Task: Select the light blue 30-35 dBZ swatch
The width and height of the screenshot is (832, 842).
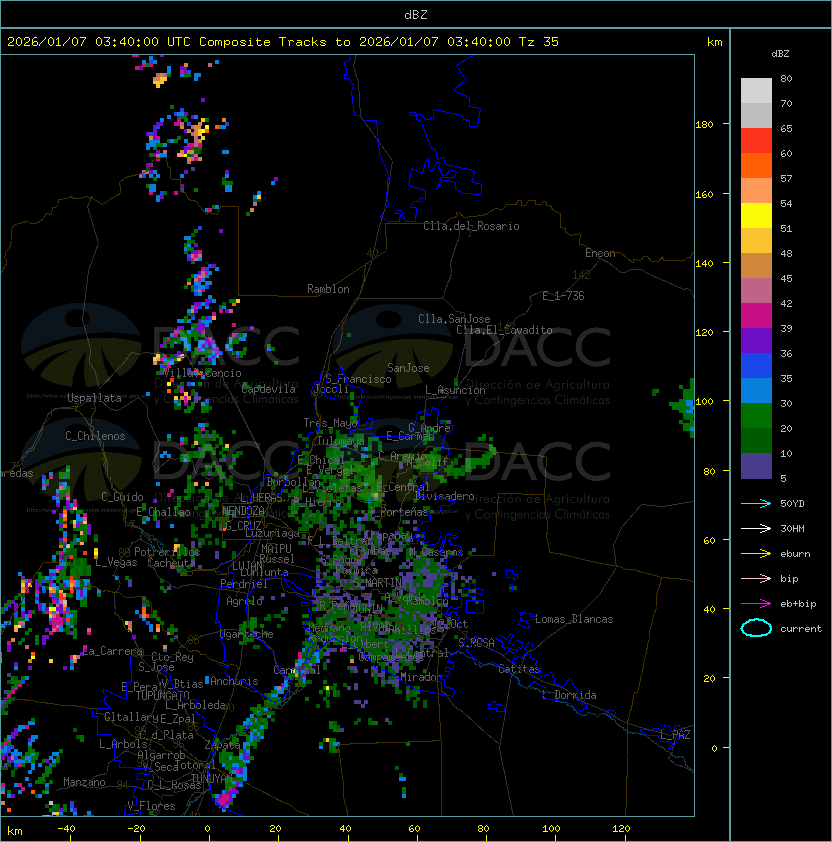Action: [756, 391]
